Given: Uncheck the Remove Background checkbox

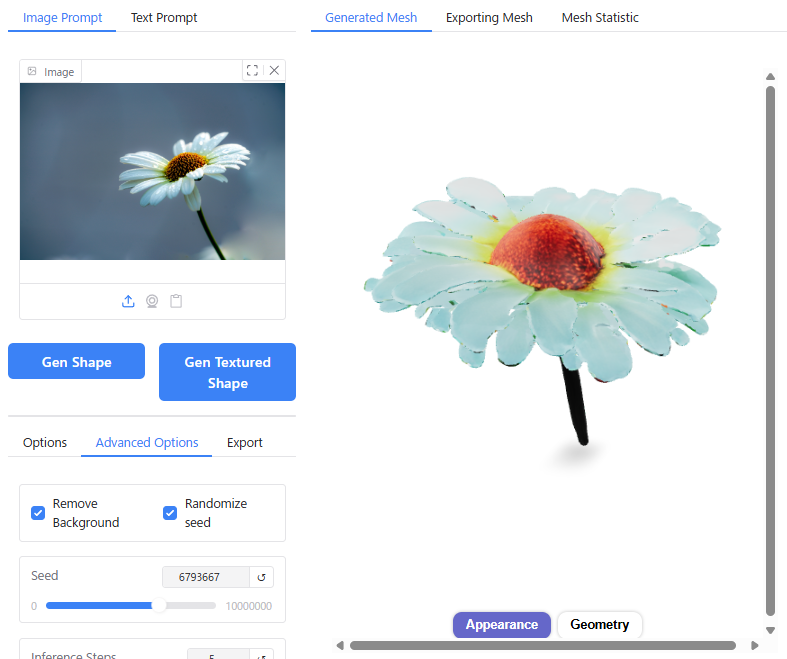Looking at the screenshot, I should pos(38,513).
